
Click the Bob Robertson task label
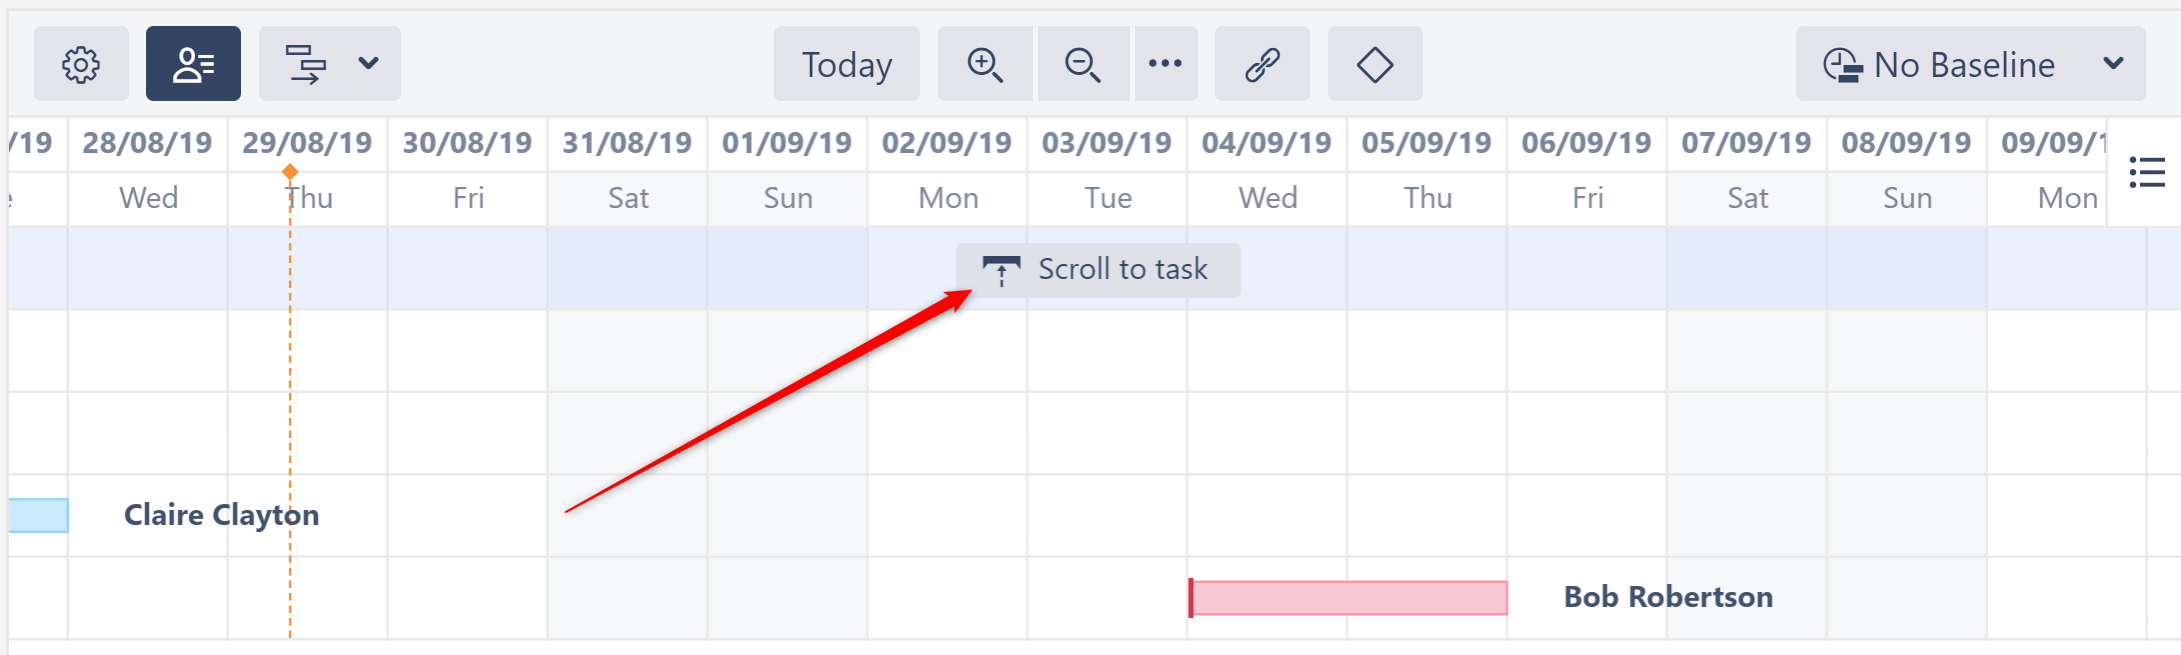click(x=1668, y=596)
